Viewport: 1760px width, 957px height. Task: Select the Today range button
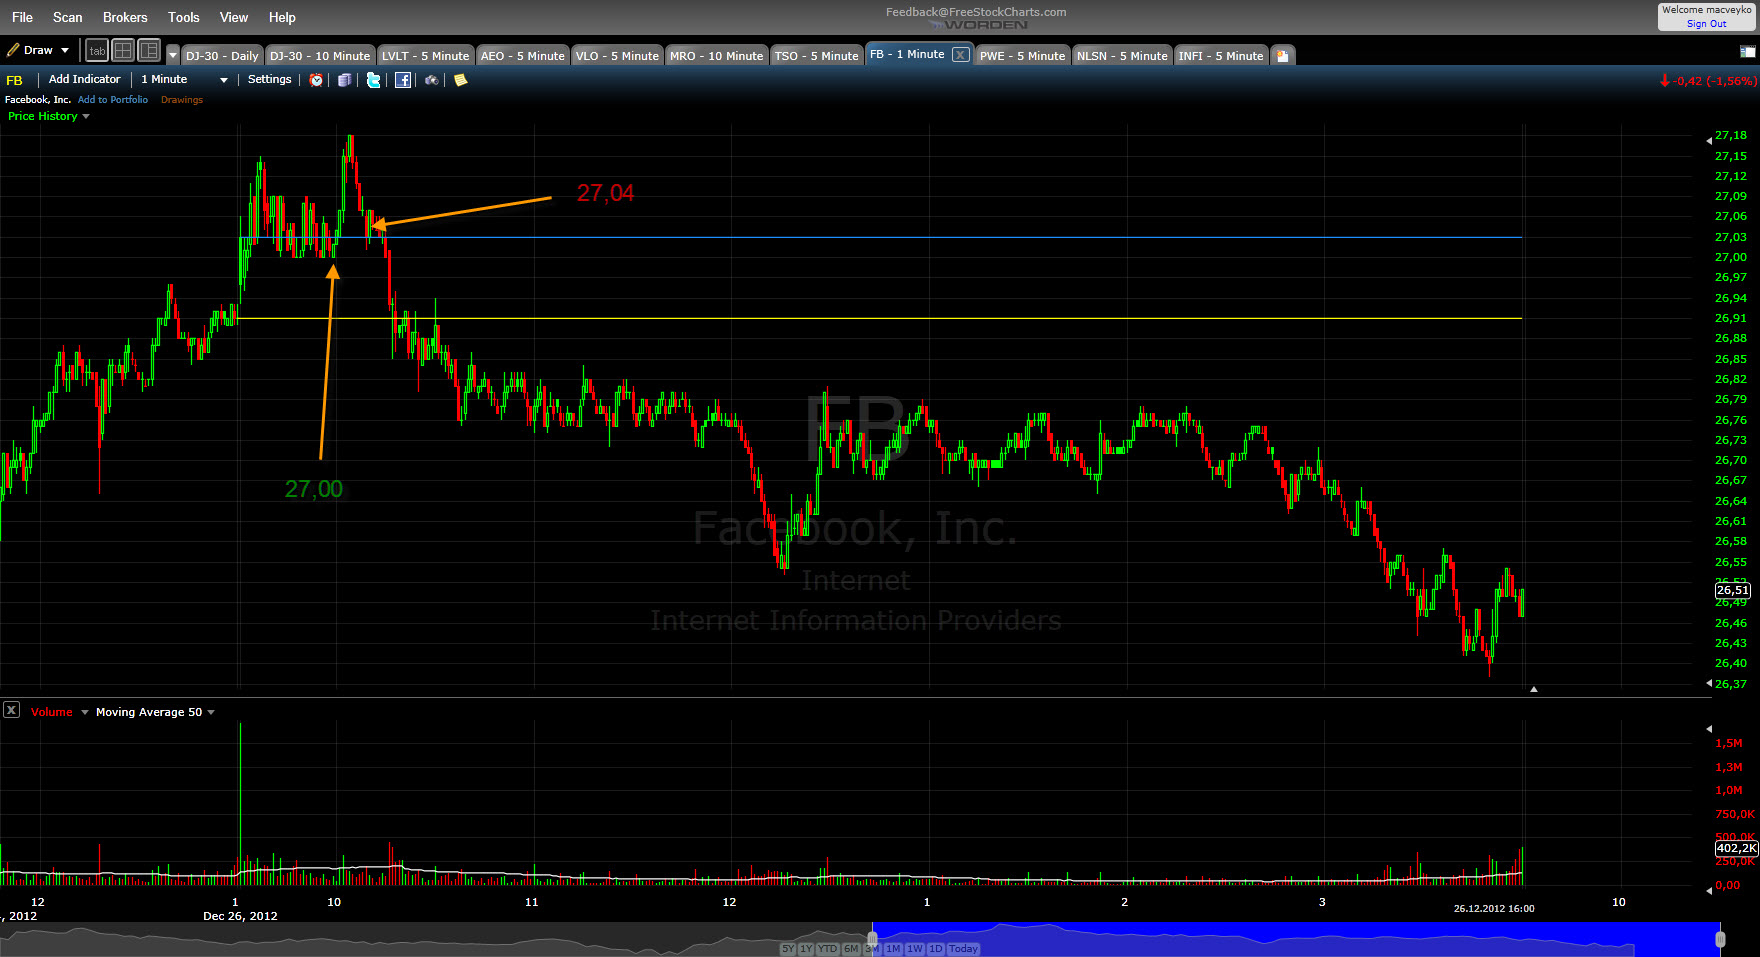point(964,949)
